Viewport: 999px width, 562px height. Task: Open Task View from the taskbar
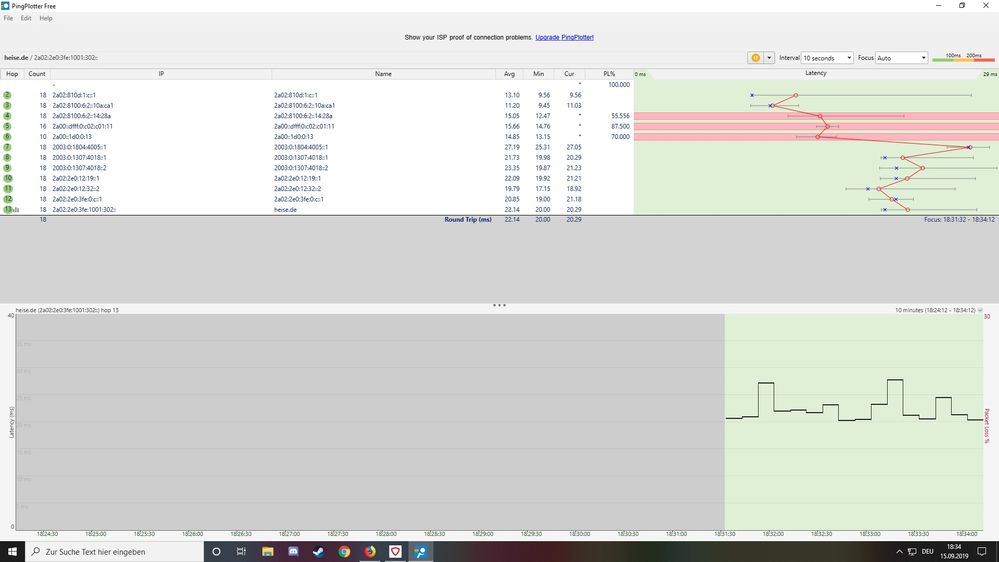[x=241, y=552]
